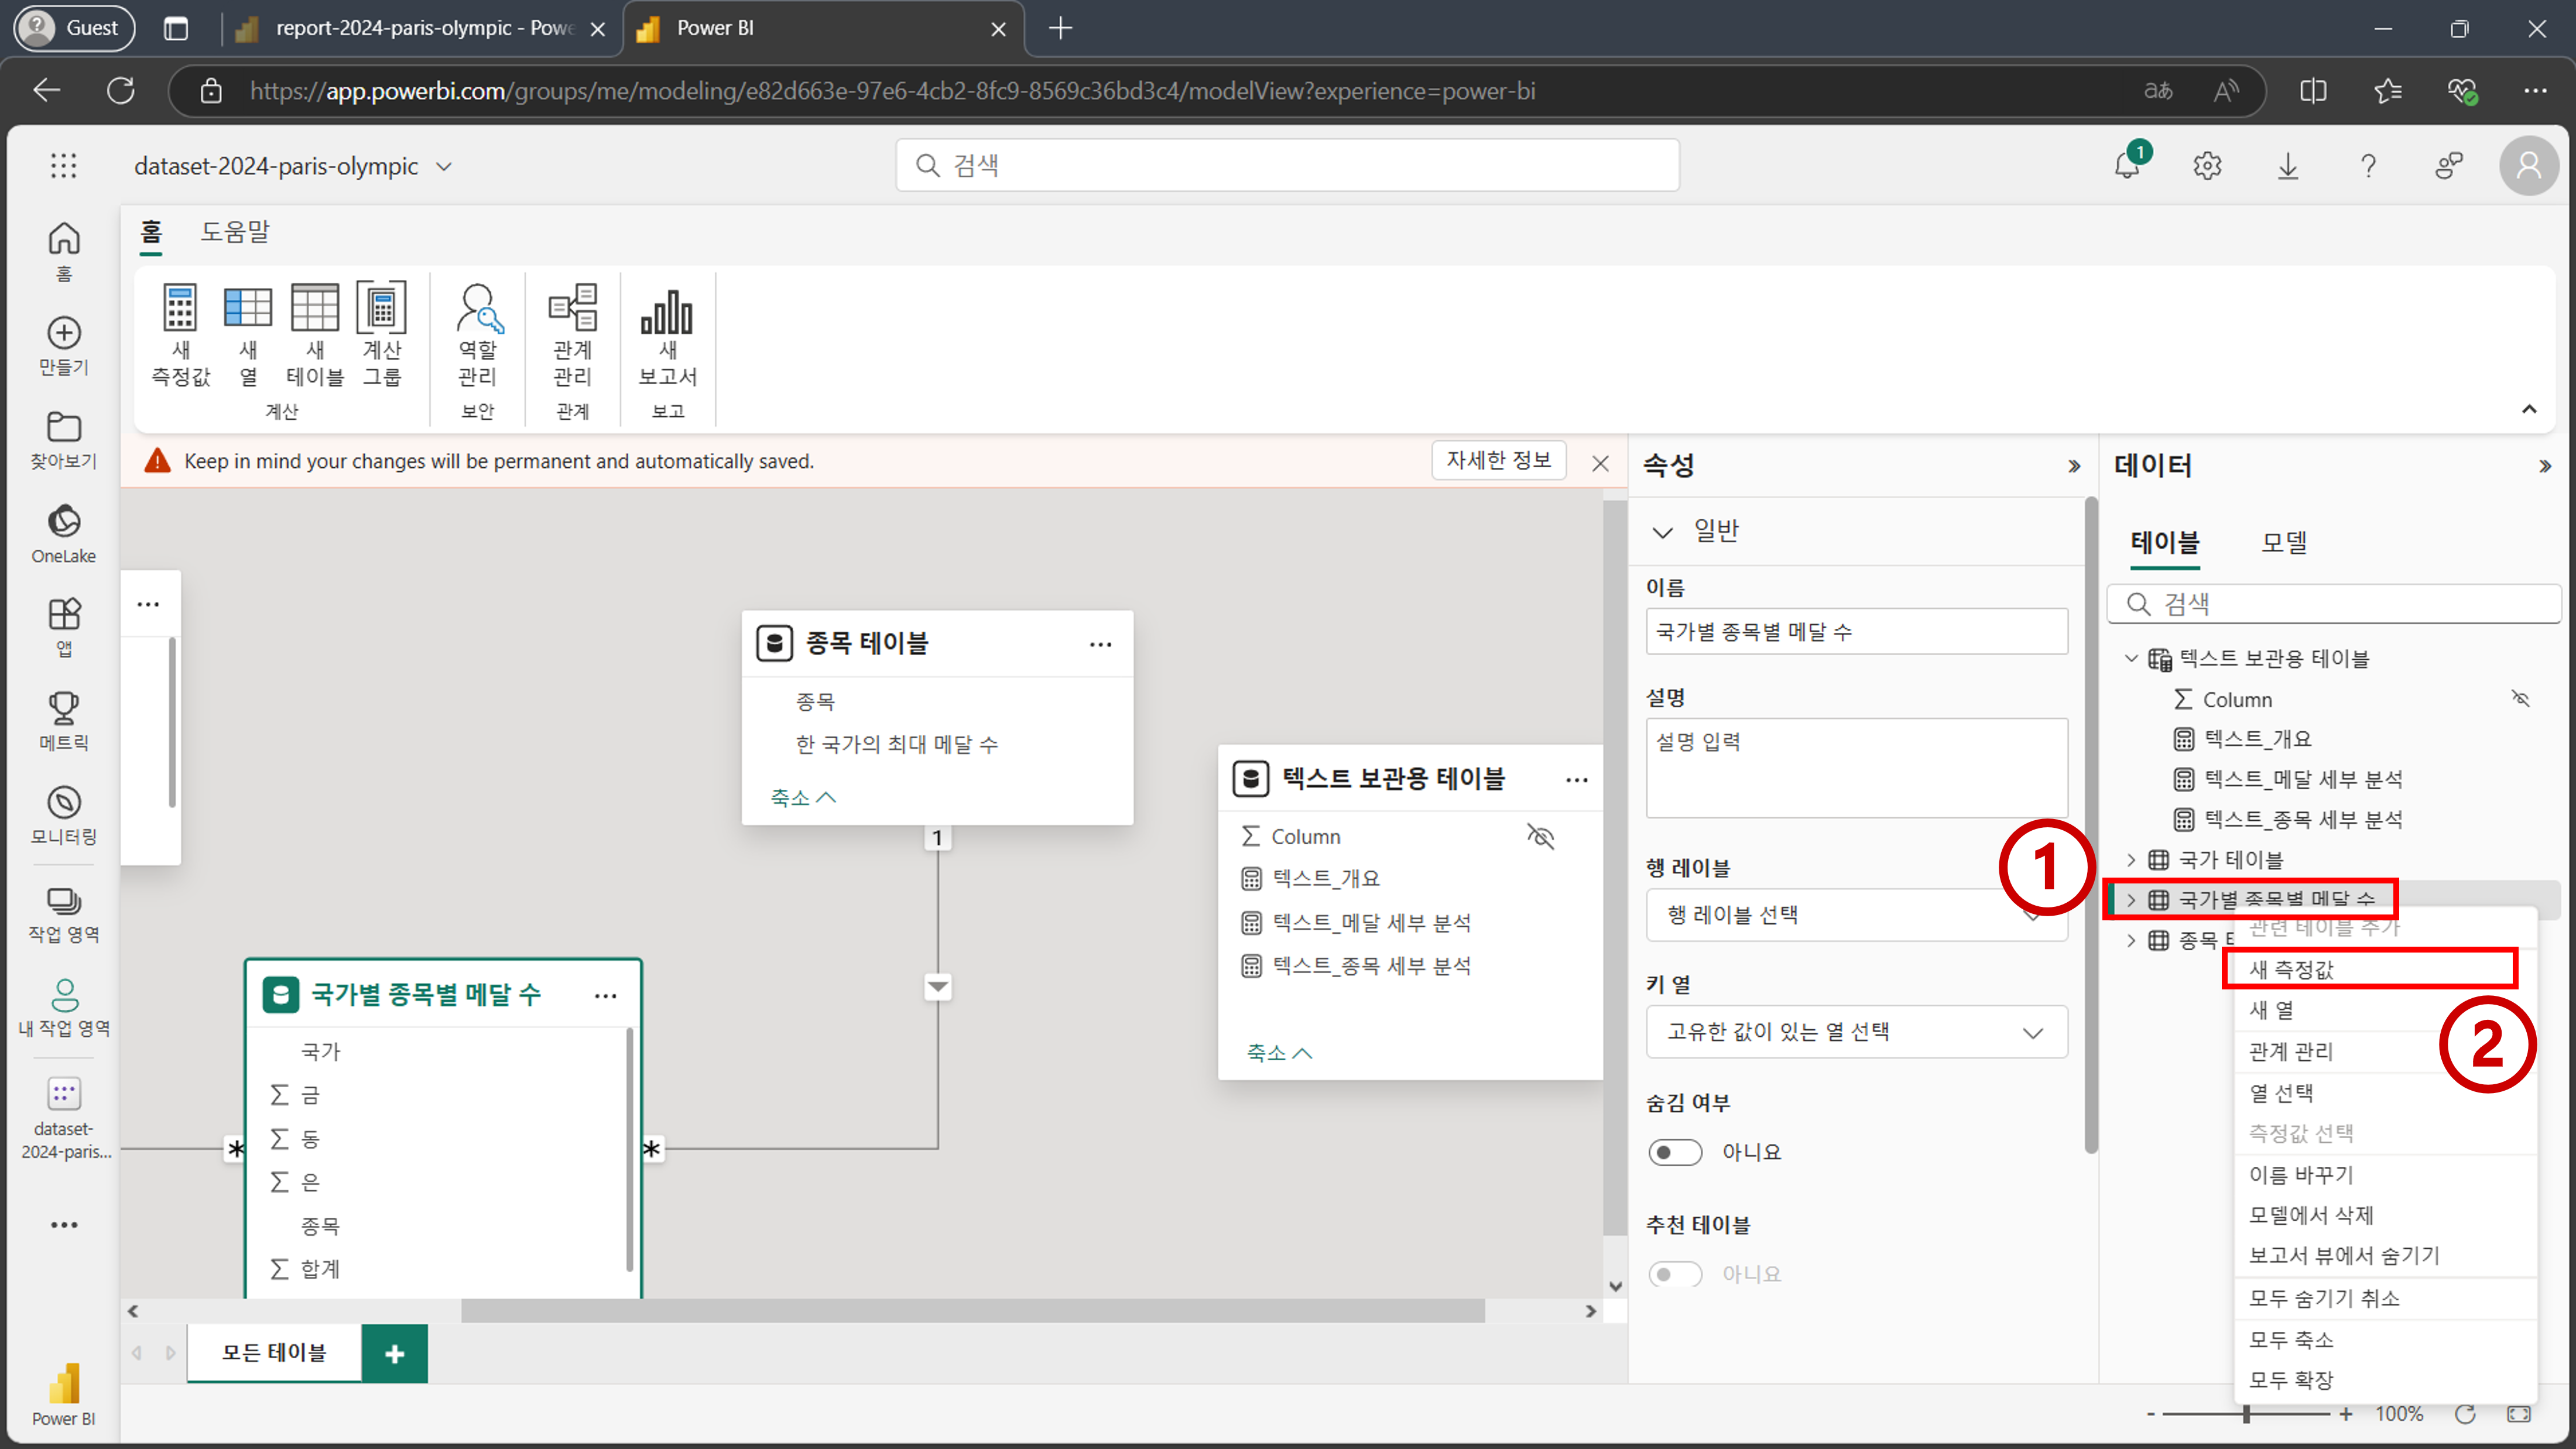Toggle Column visibility in 텍스트 보관용 테이블 card
The height and width of the screenshot is (1449, 2576).
point(1541,836)
